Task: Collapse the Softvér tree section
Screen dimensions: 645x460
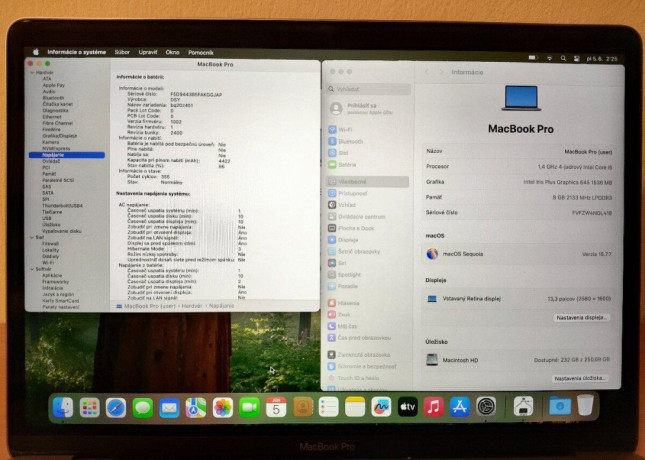Action: [32, 269]
